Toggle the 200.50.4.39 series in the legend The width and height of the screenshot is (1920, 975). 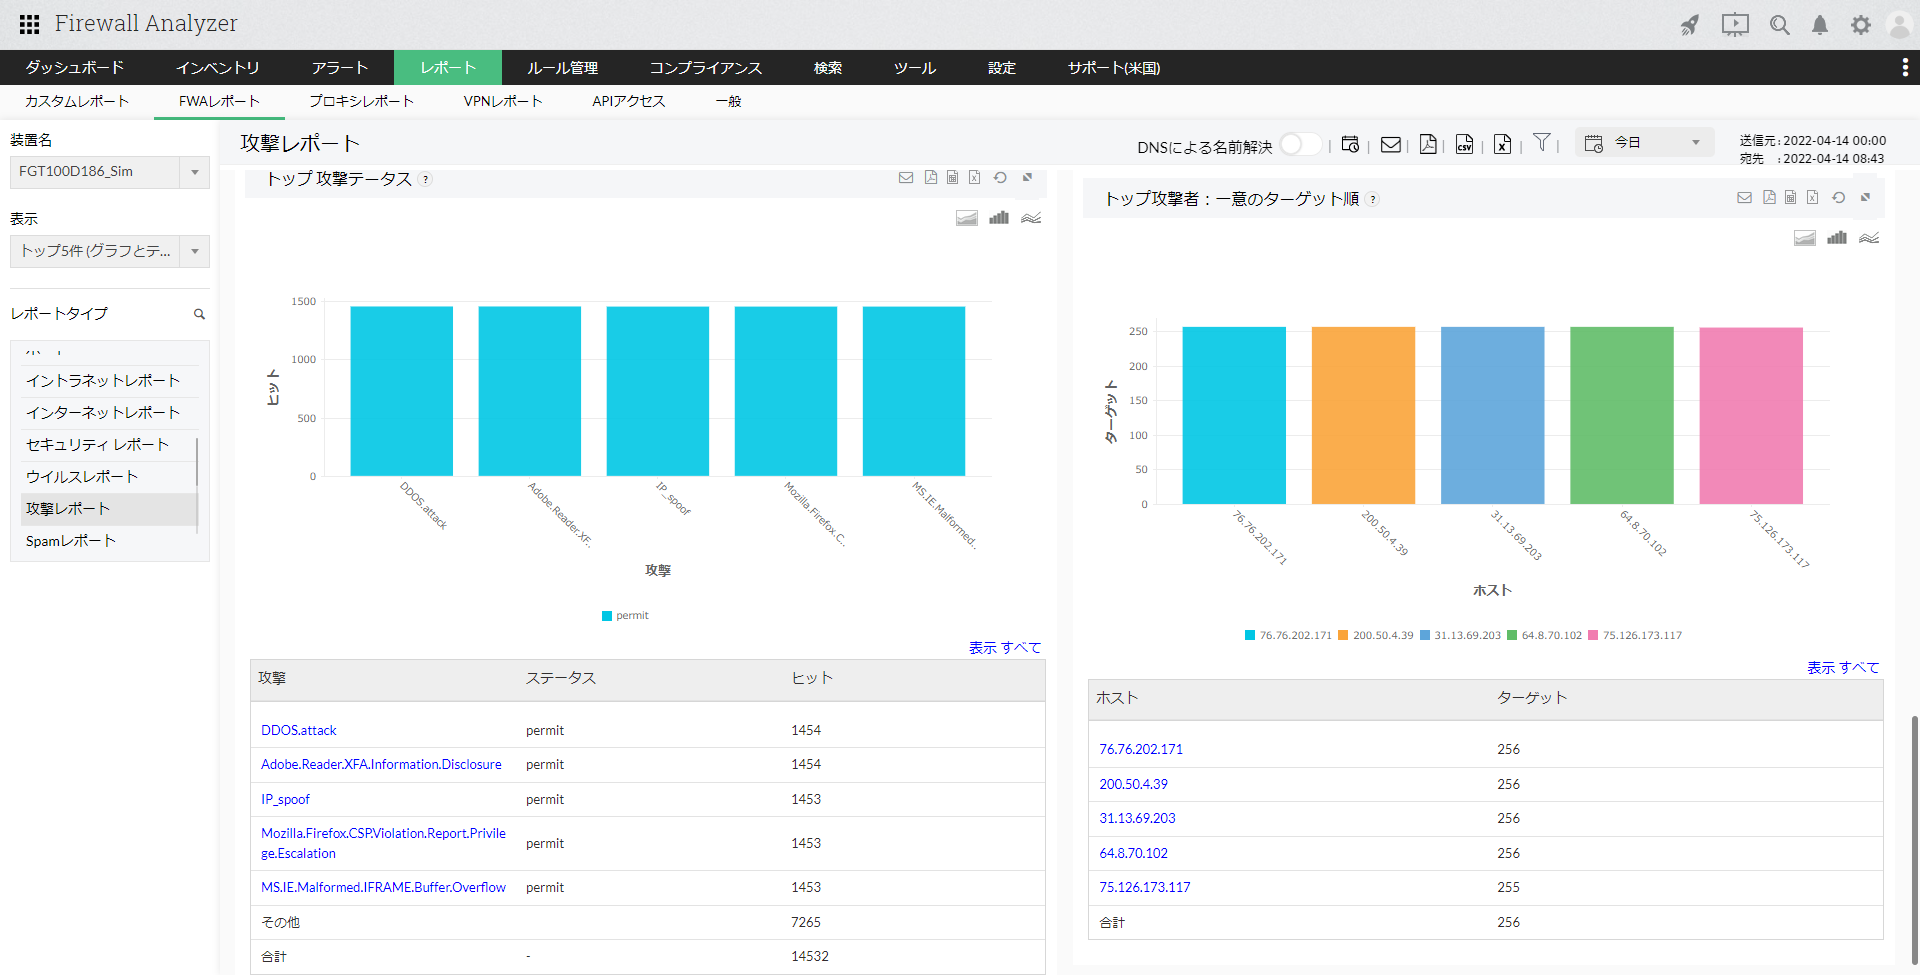1375,636
